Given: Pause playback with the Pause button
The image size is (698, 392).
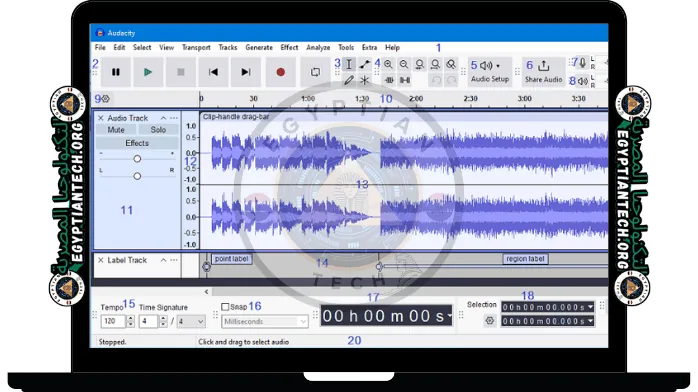Looking at the screenshot, I should click(116, 72).
